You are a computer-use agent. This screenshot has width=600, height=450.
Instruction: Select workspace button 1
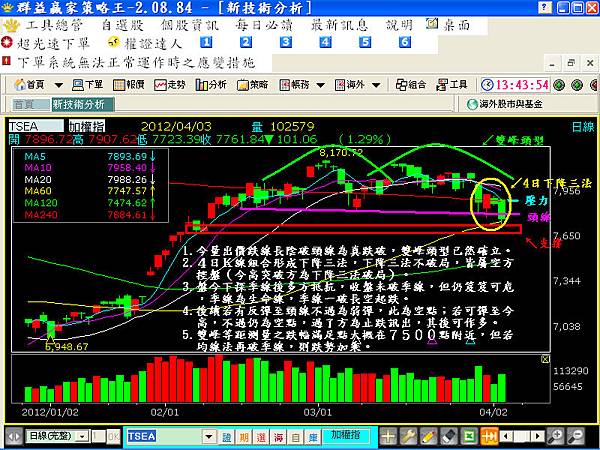[206, 42]
